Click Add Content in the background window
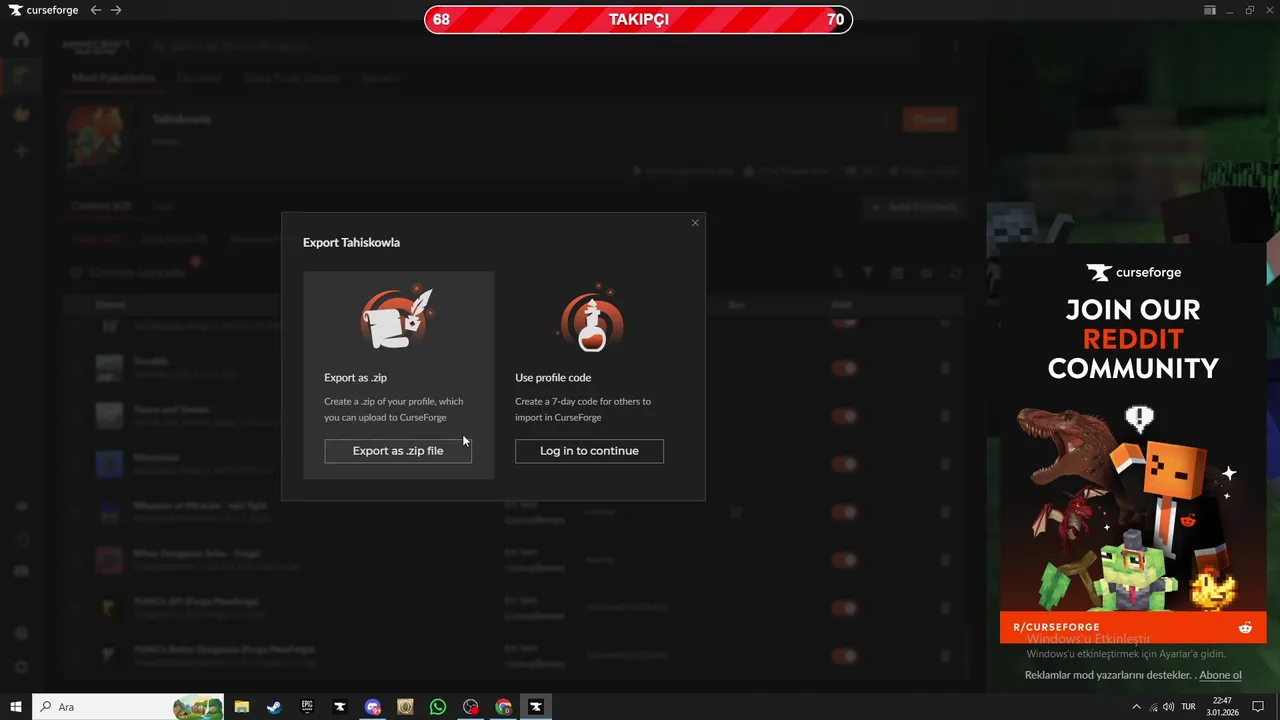Screen dimensions: 1280x720 click(x=914, y=208)
